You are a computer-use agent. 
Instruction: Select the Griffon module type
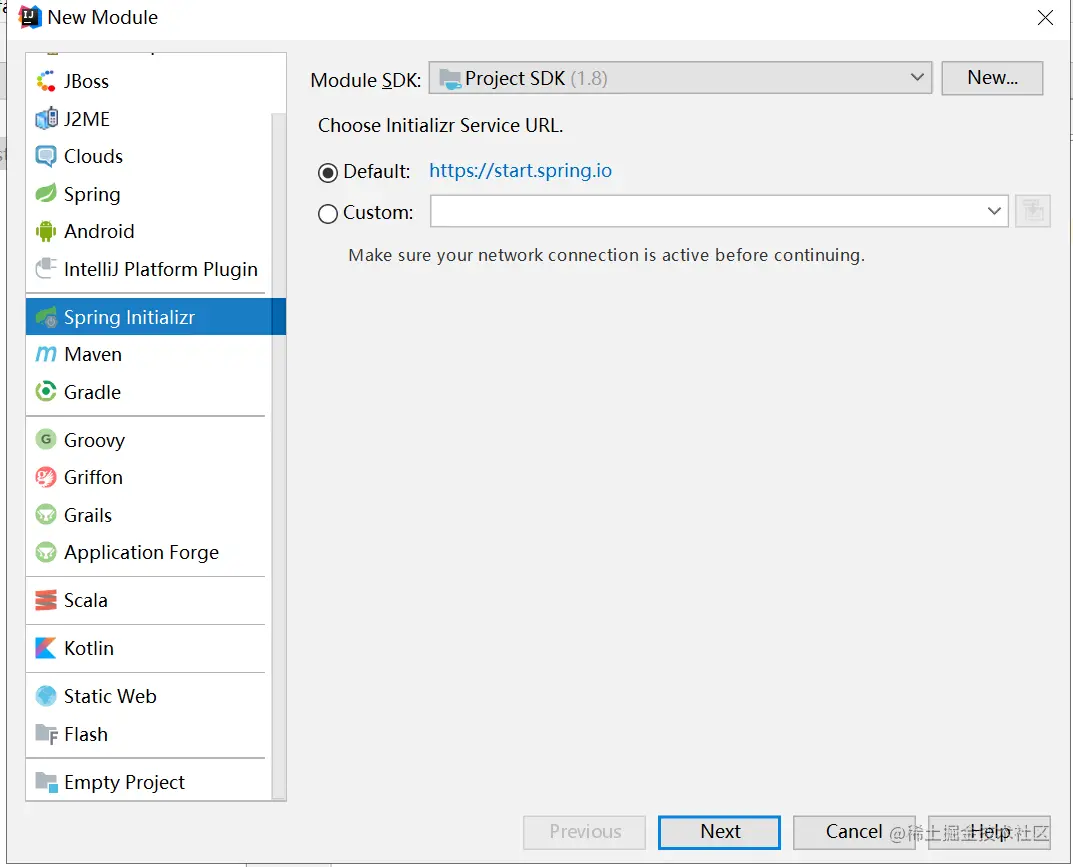click(148, 477)
